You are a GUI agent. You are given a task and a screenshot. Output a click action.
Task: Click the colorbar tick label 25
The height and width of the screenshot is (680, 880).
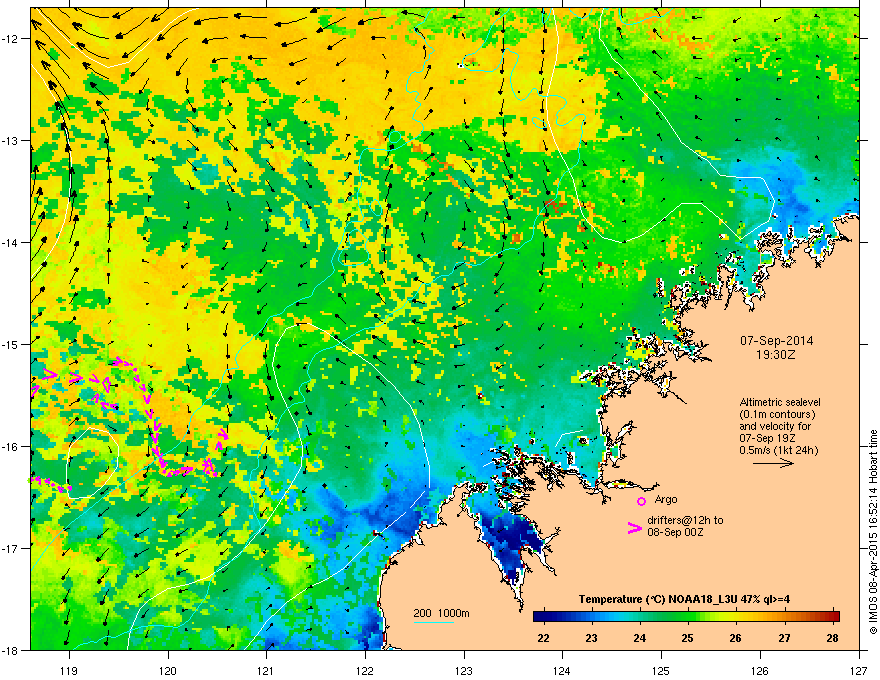pyautogui.click(x=688, y=638)
